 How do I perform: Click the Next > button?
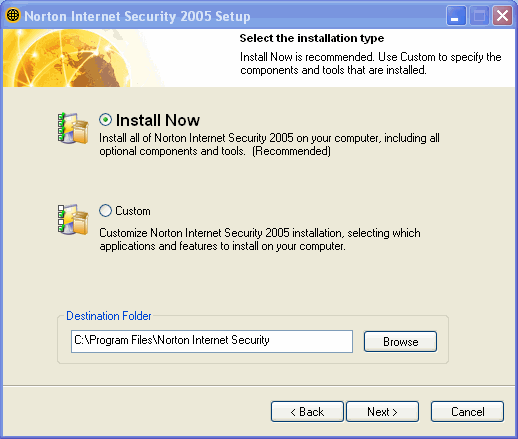[x=382, y=412]
